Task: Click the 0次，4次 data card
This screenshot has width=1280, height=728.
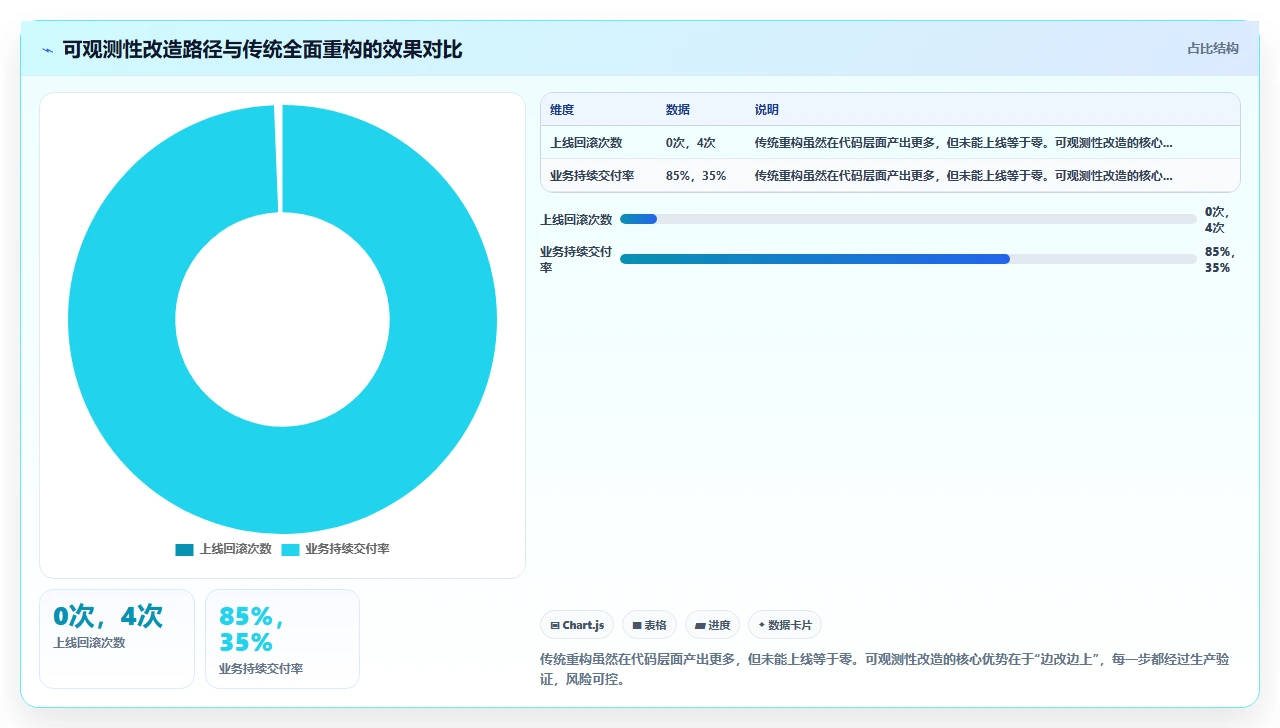Action: (x=117, y=639)
